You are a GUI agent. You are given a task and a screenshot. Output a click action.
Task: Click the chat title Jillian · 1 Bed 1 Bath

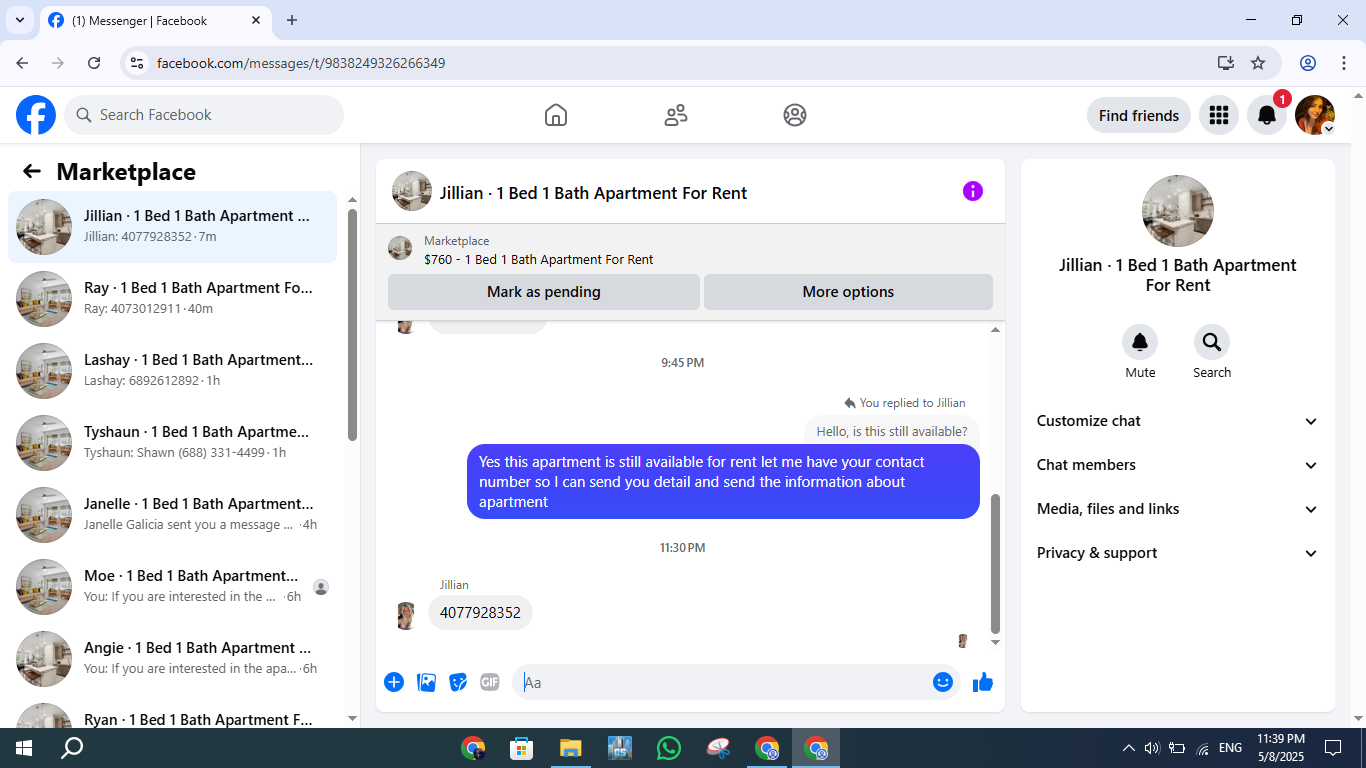click(x=594, y=193)
